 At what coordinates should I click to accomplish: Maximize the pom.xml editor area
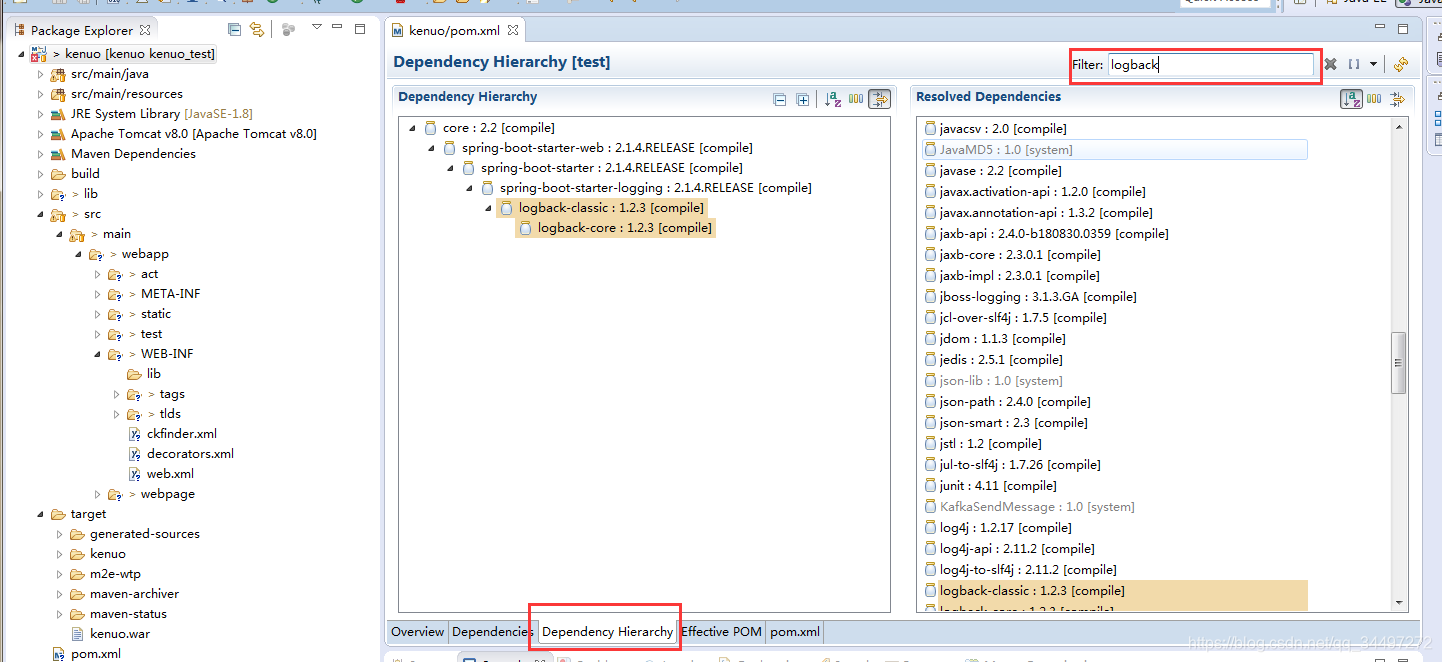coord(1403,29)
